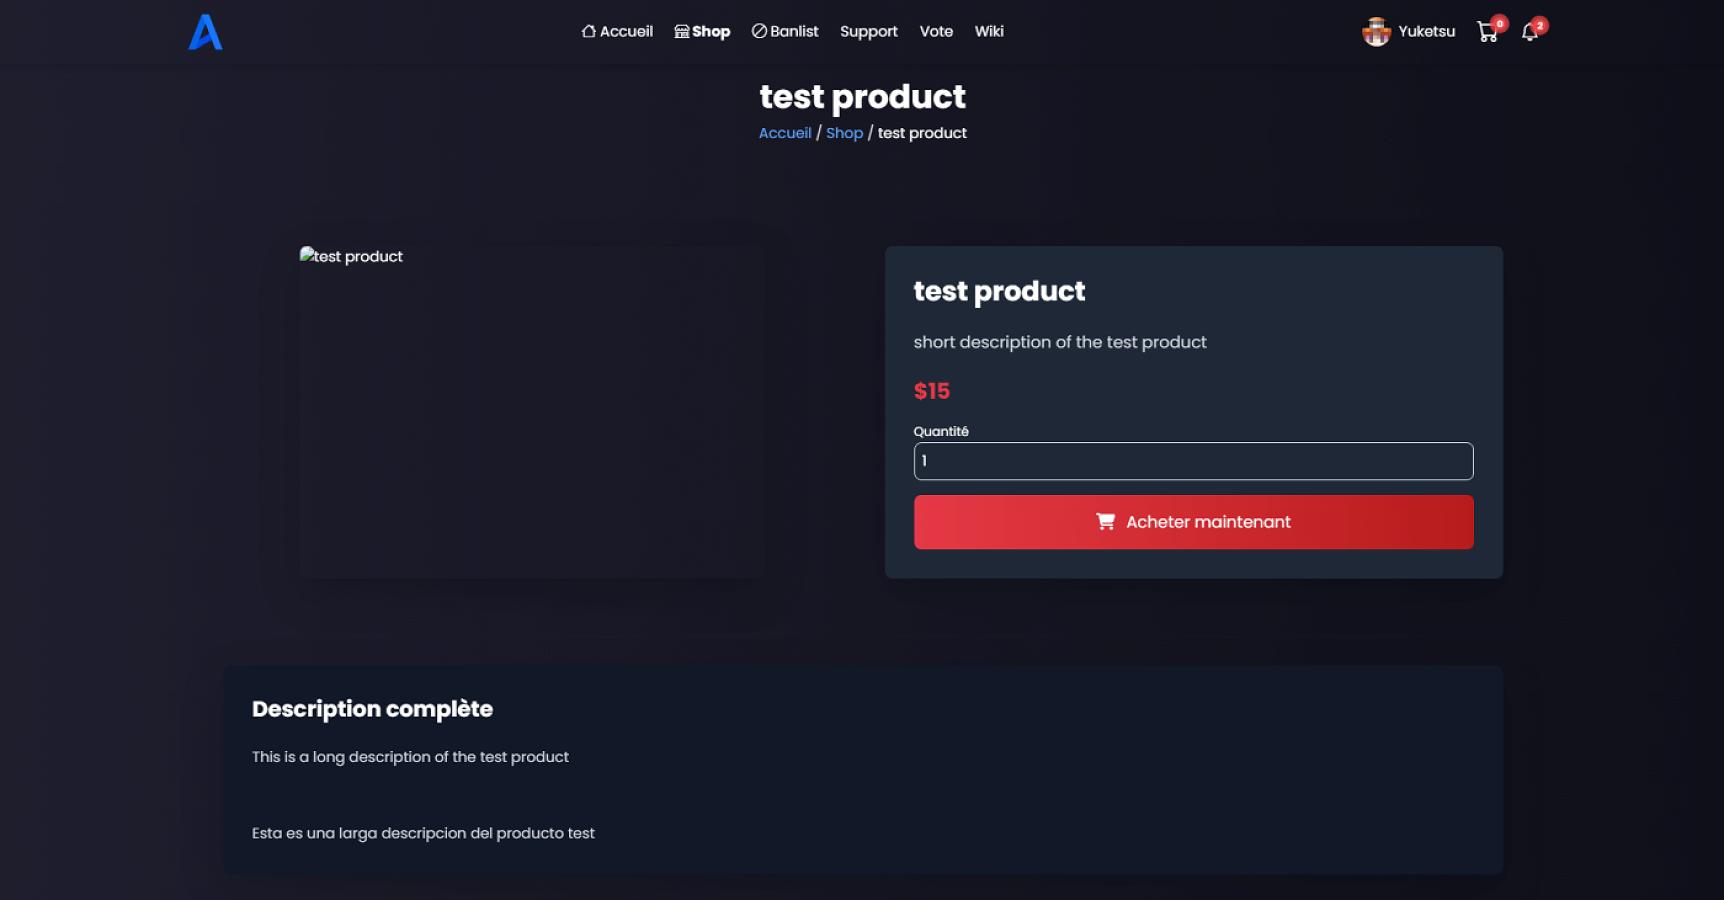This screenshot has width=1724, height=900.
Task: Click the cart badge showing 0
Action: [x=1498, y=22]
